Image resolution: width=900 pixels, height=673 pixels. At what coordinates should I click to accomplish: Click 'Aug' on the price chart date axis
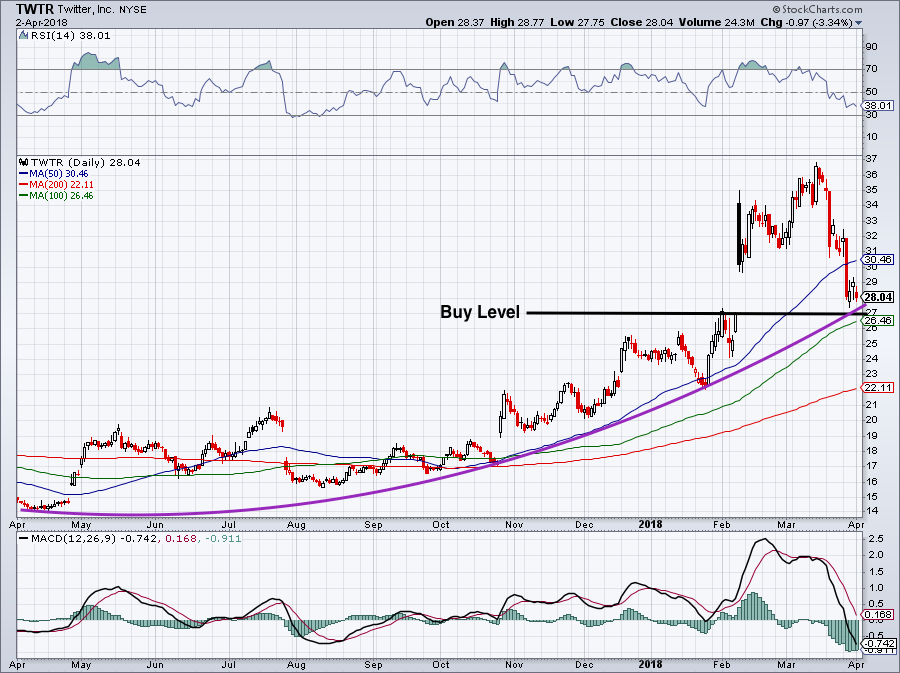(296, 525)
